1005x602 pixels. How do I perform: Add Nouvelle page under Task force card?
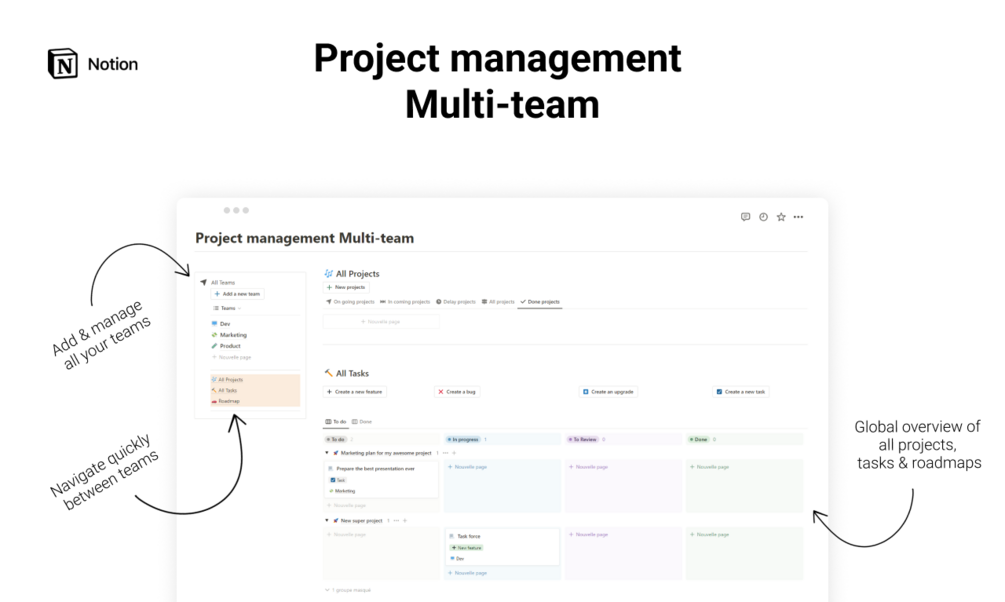click(467, 573)
